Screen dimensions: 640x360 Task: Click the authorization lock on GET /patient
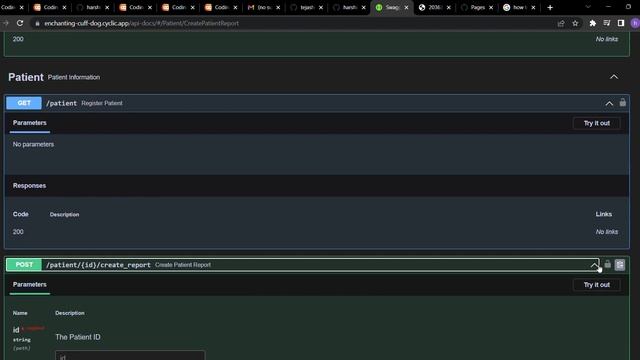[622, 102]
